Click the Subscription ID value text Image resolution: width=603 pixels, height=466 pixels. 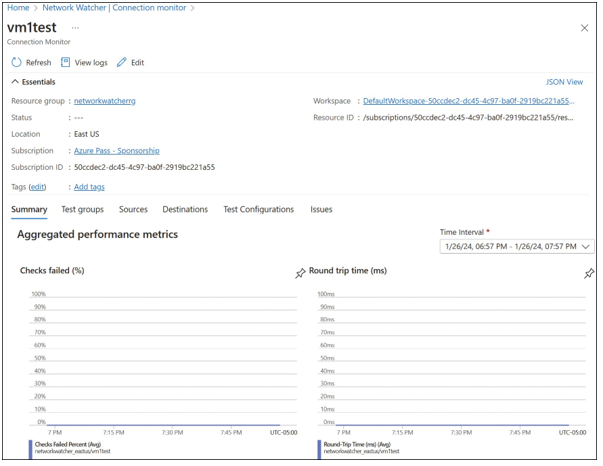(x=144, y=167)
